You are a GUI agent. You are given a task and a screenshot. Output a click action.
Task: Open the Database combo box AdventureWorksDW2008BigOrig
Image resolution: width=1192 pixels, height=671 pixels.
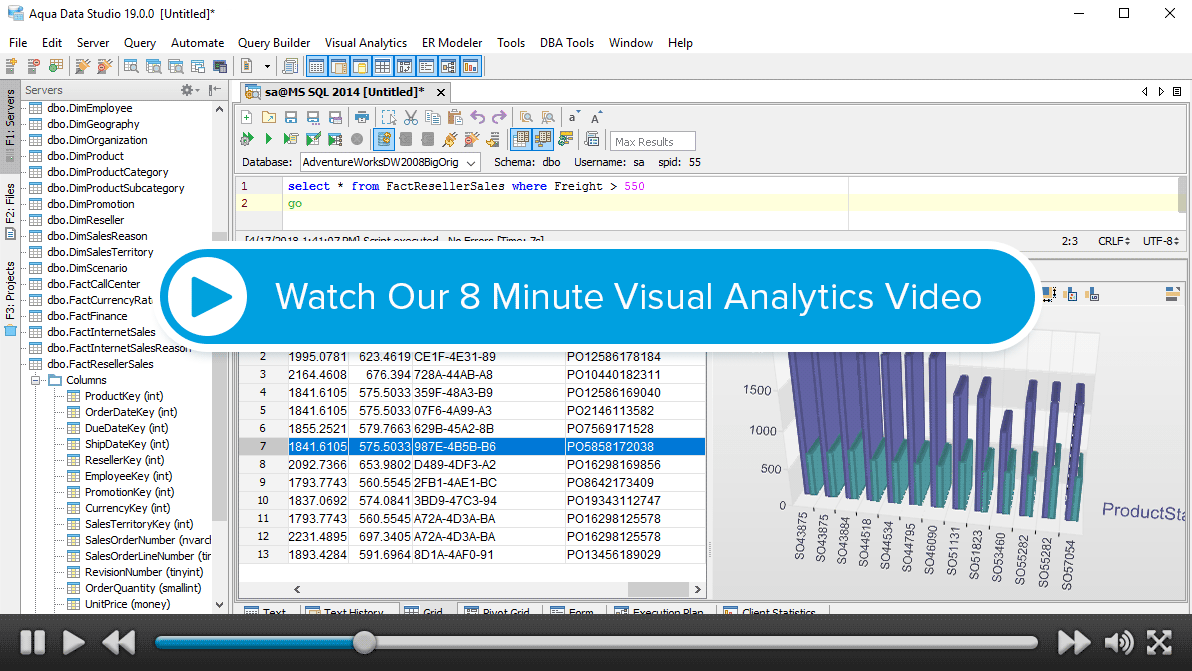390,162
